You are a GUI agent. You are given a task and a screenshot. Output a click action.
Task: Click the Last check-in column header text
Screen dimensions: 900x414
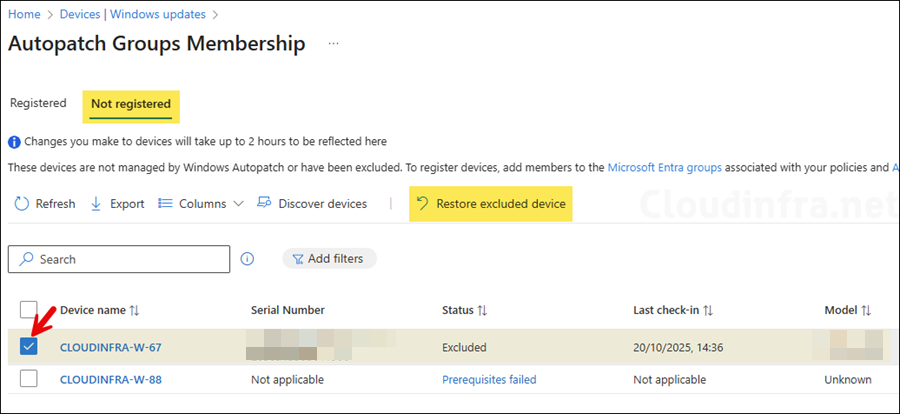point(666,310)
